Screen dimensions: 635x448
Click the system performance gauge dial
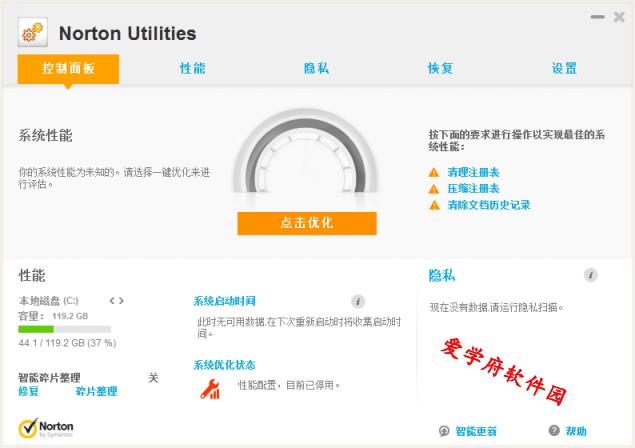click(x=307, y=152)
